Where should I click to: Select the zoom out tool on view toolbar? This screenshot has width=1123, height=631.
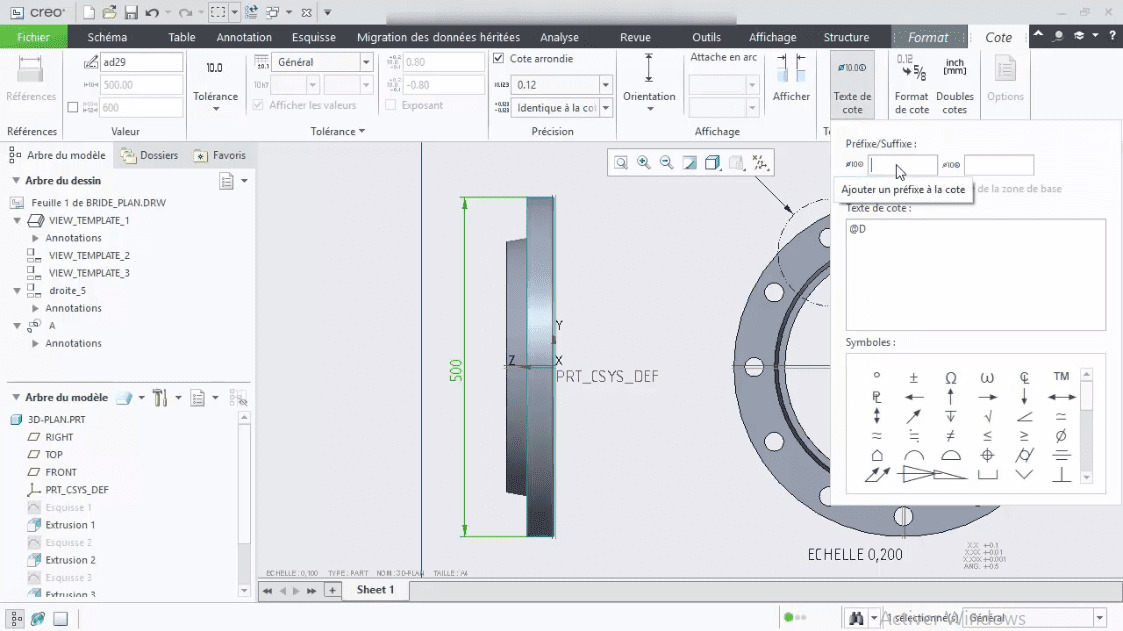[665, 162]
